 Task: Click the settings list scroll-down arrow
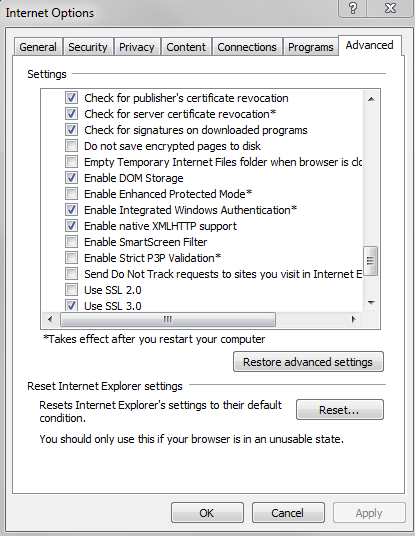pyautogui.click(x=371, y=303)
